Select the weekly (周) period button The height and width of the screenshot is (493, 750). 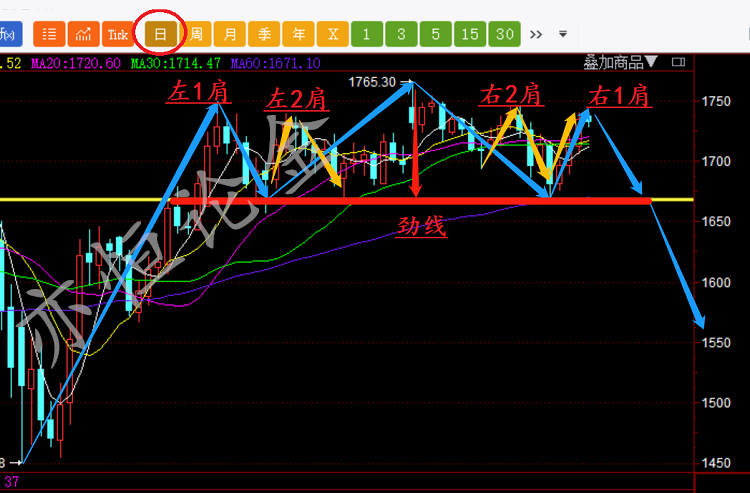[196, 34]
